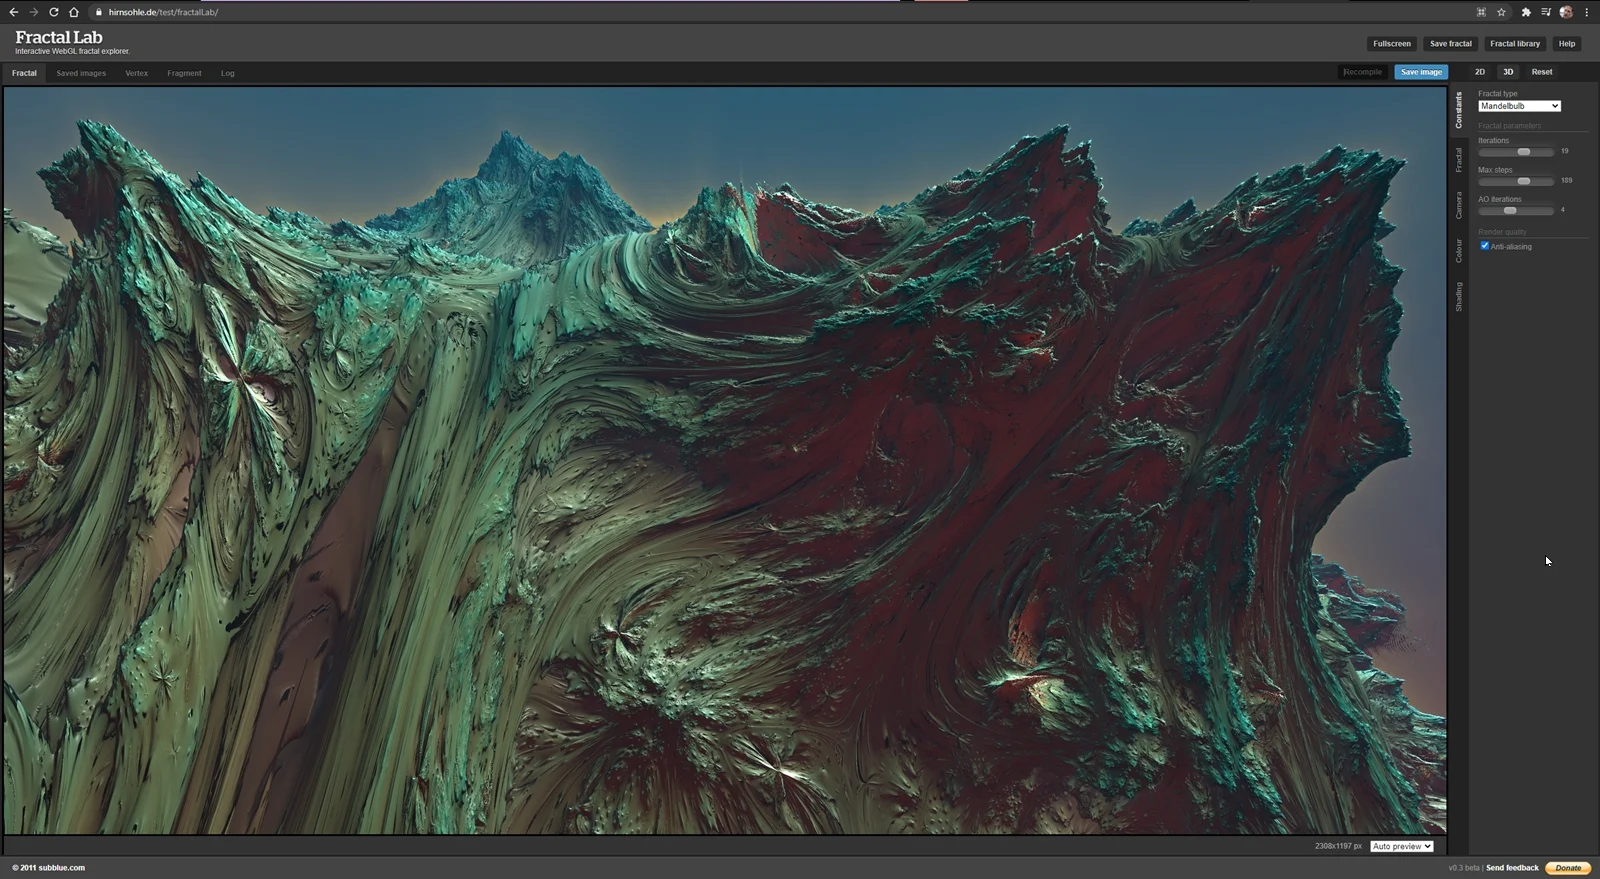Click the Save fractal button
Image resolution: width=1600 pixels, height=879 pixels.
point(1450,44)
